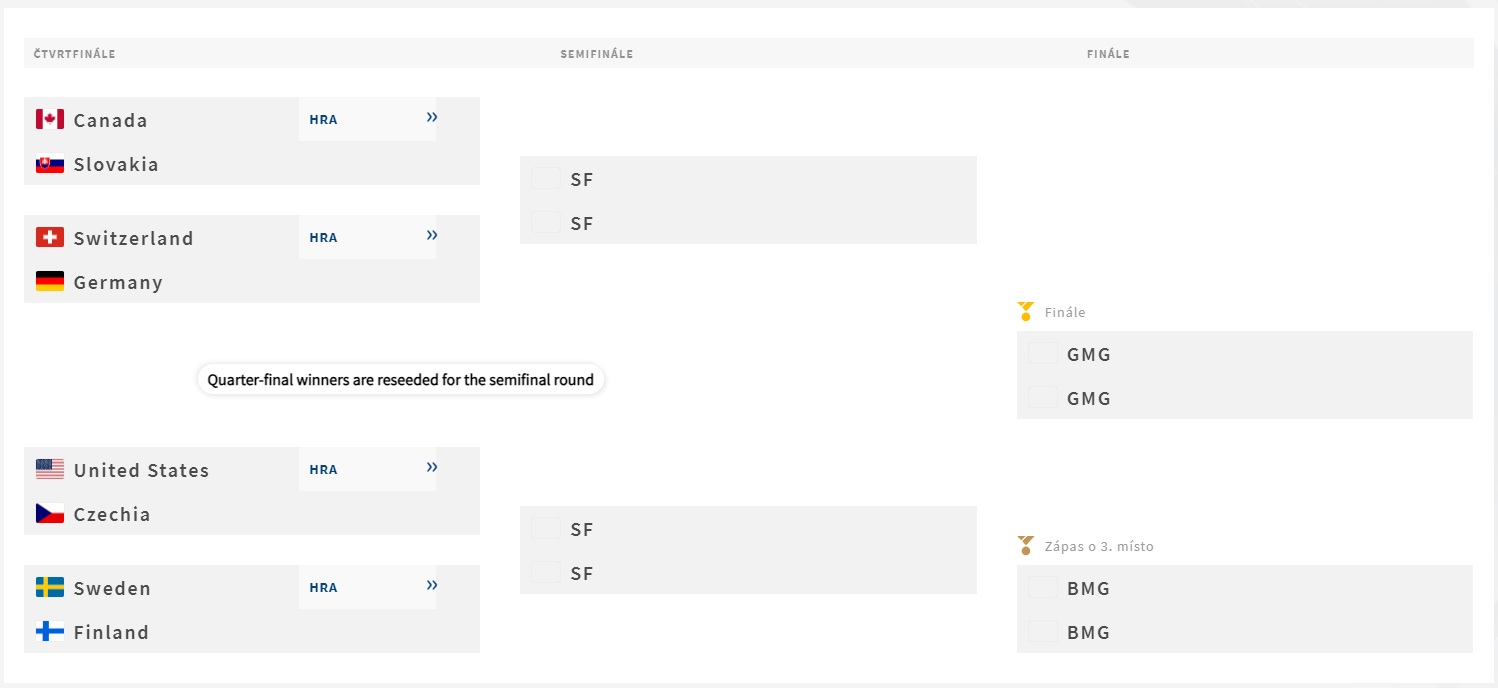Open HRA link for Canada match

pyautogui.click(x=323, y=120)
